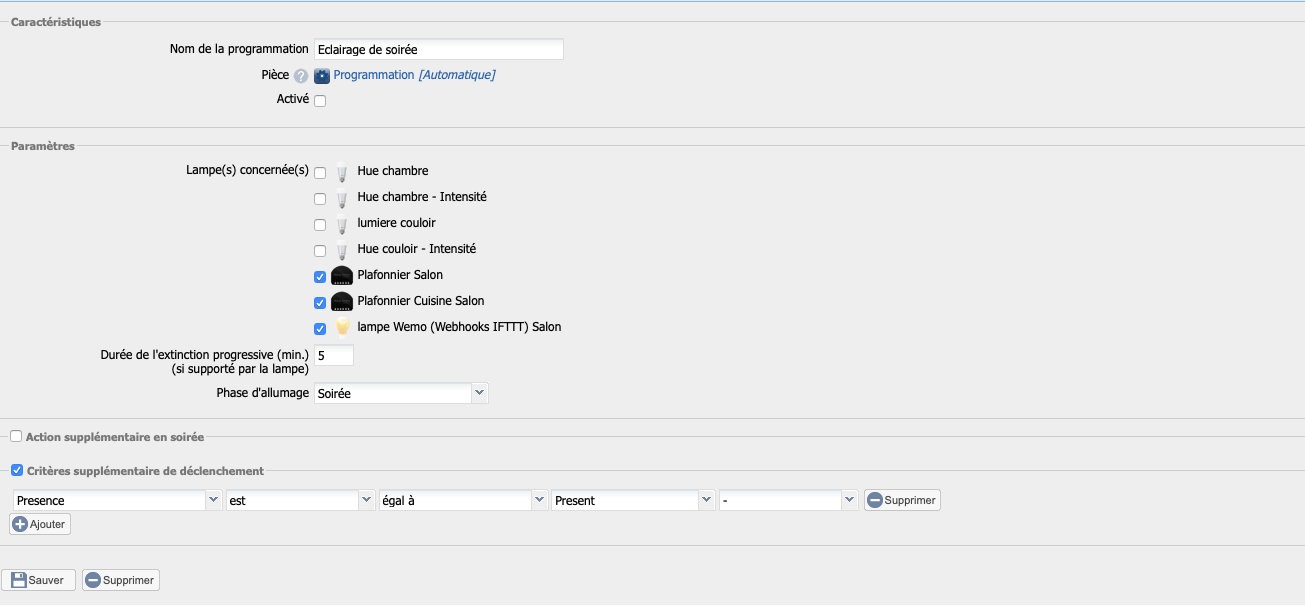Viewport: 1305px width, 612px height.
Task: Click the Plafonnier Salon device icon
Action: (x=342, y=276)
